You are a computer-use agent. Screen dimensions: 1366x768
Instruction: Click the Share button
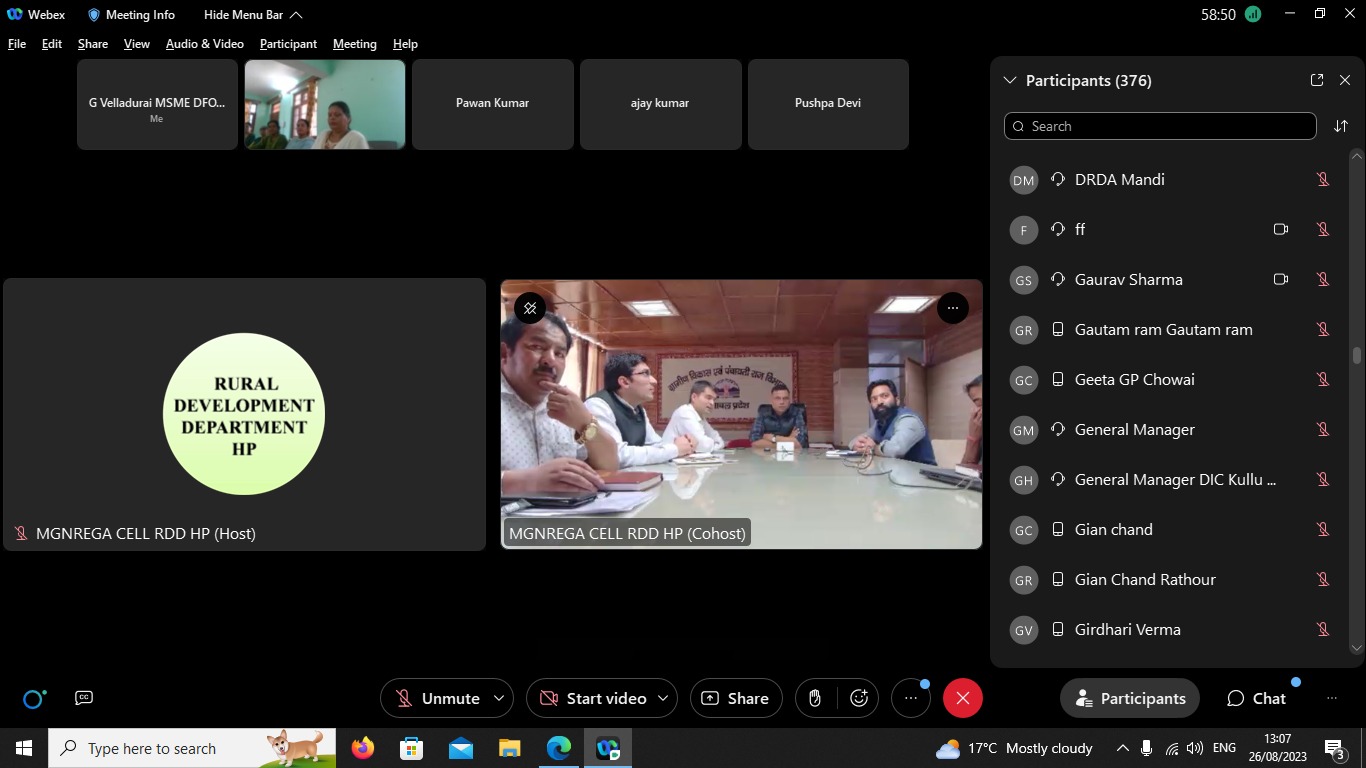pos(735,698)
